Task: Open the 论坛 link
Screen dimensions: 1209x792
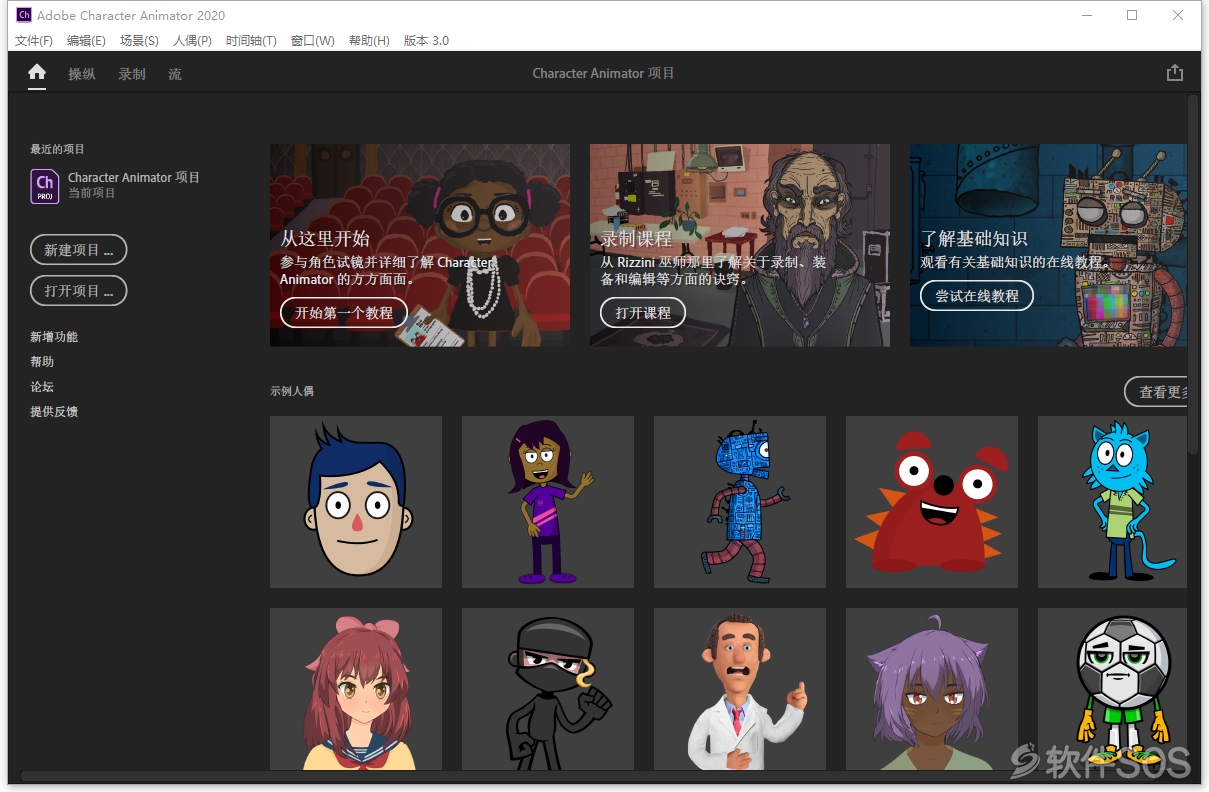Action: [x=42, y=387]
